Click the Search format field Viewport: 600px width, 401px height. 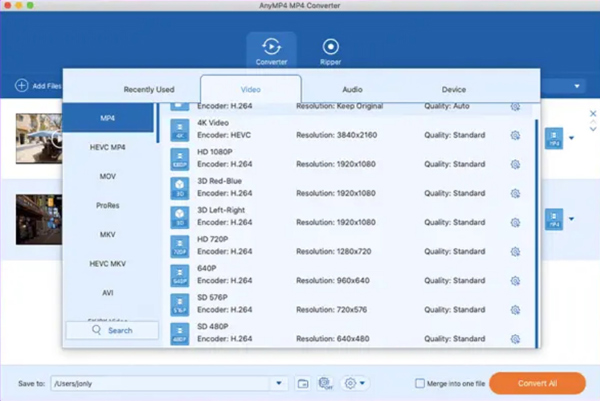[112, 330]
